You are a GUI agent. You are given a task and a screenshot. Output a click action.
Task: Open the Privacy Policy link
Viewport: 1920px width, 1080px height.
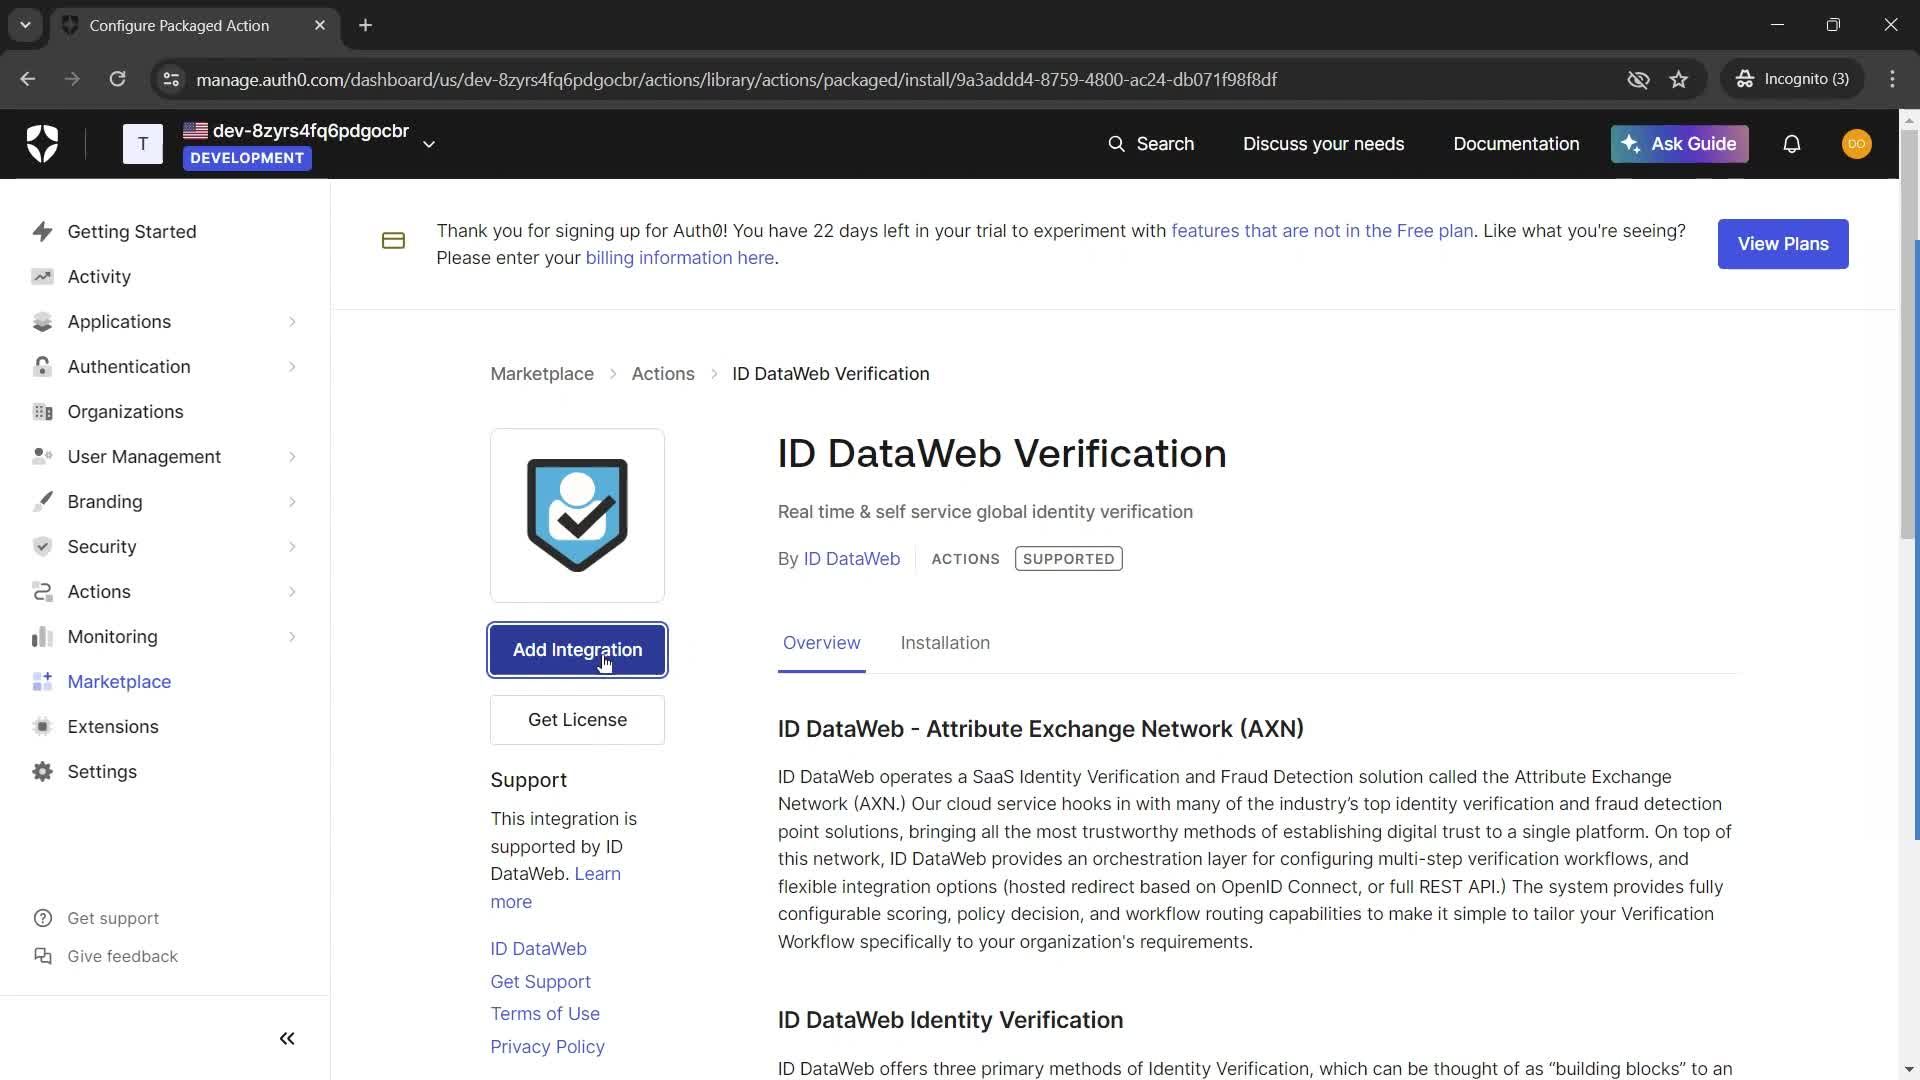click(547, 1047)
